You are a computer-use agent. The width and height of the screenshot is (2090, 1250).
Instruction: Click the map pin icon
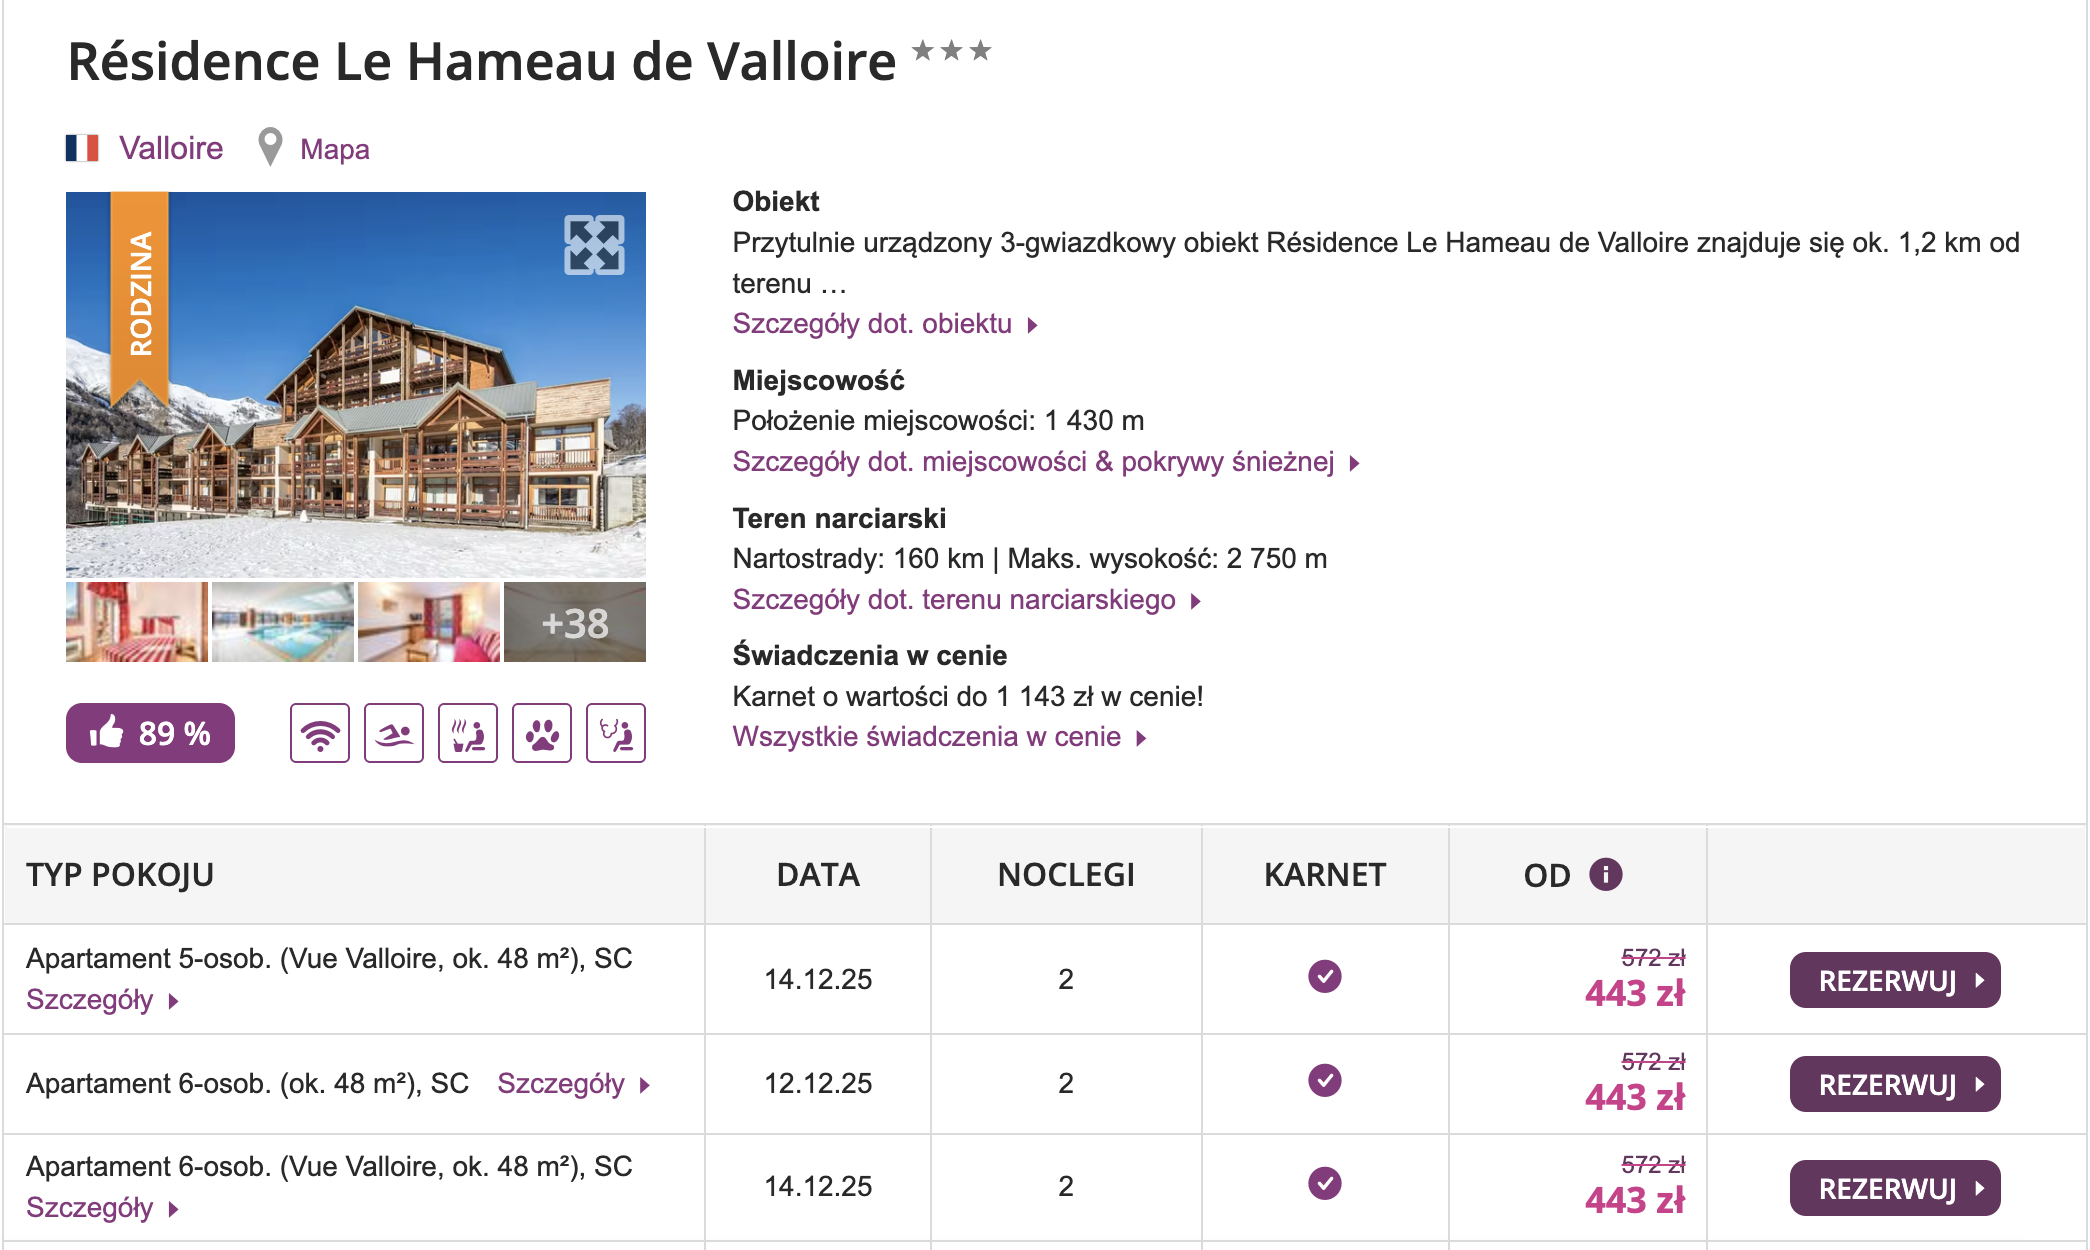(270, 147)
